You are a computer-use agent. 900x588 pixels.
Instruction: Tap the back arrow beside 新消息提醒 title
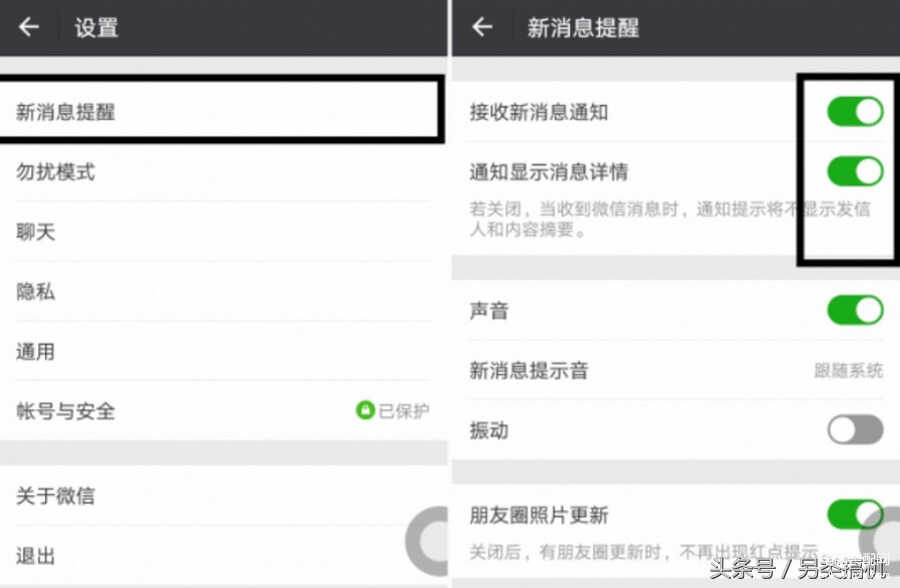(x=482, y=27)
